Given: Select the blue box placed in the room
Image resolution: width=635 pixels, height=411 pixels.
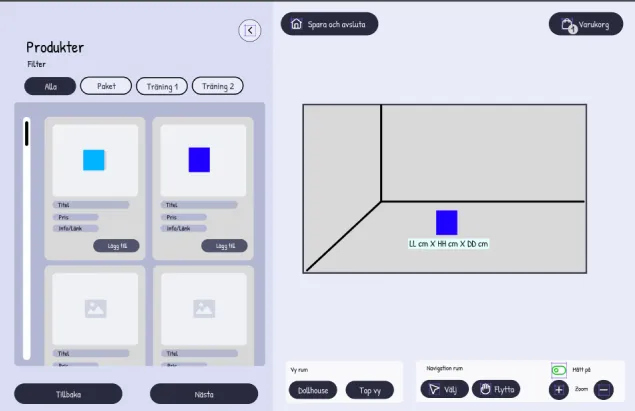Looking at the screenshot, I should pos(447,223).
